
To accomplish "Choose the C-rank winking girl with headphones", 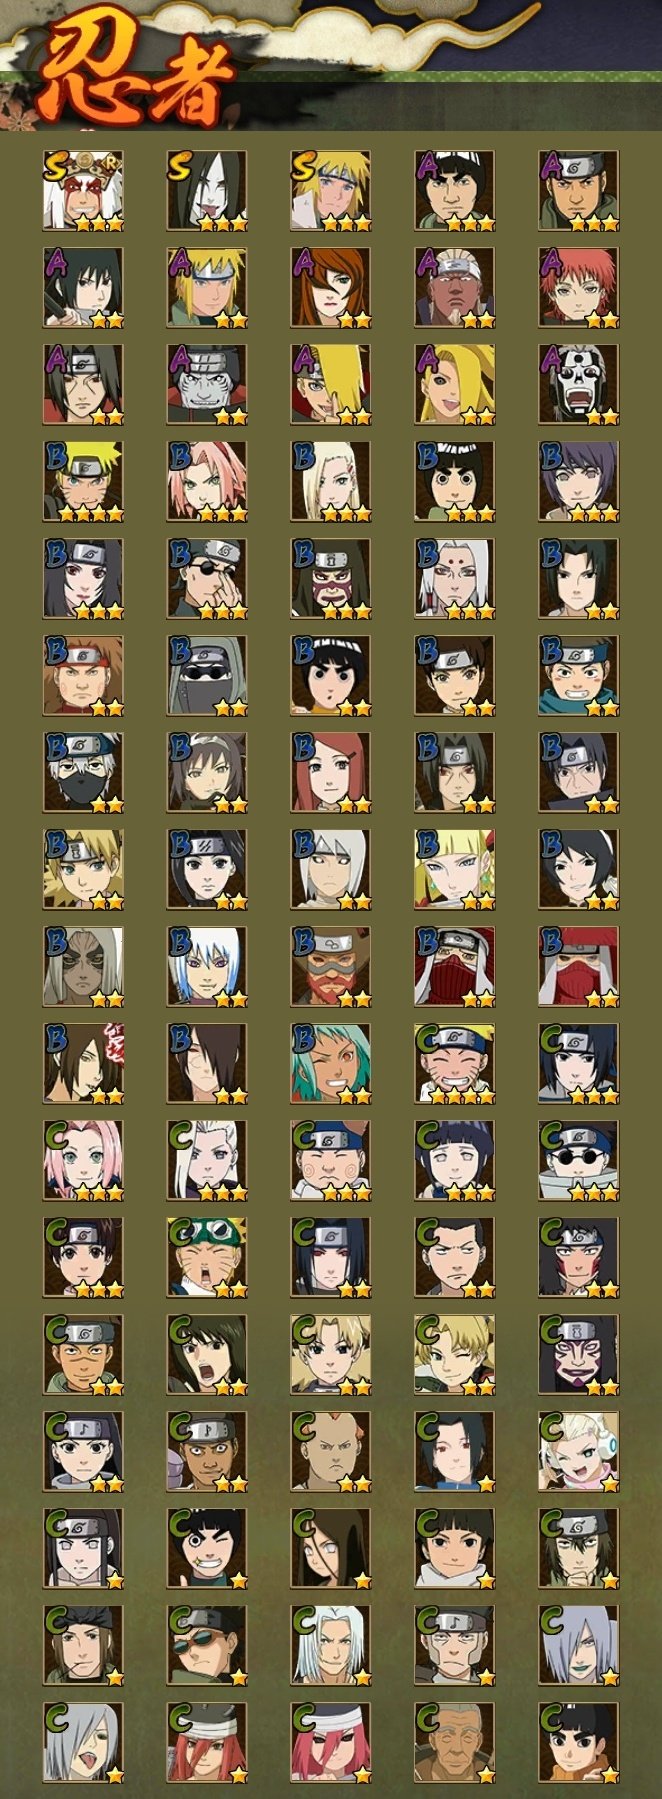I will click(579, 1452).
